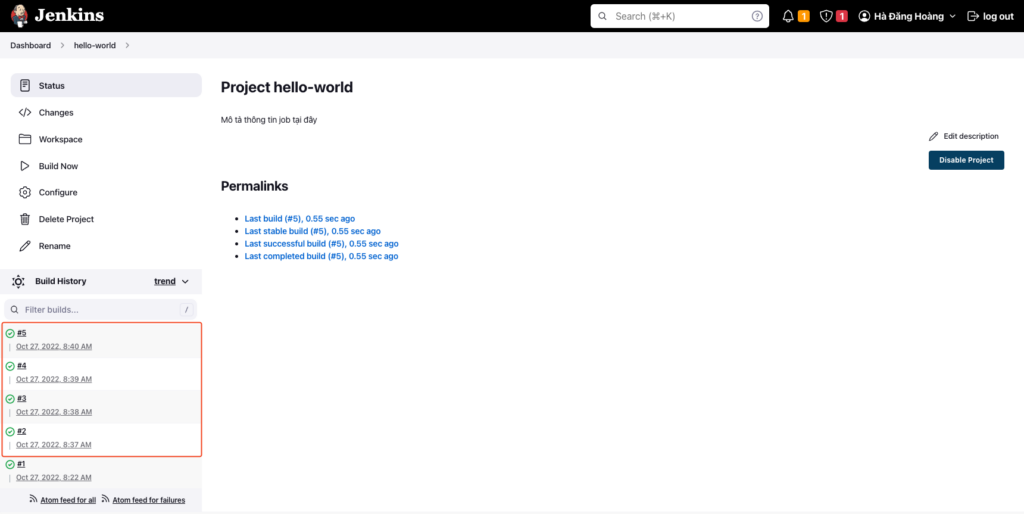The image size is (1024, 514).
Task: Click the Changes code brackets icon
Action: click(25, 112)
